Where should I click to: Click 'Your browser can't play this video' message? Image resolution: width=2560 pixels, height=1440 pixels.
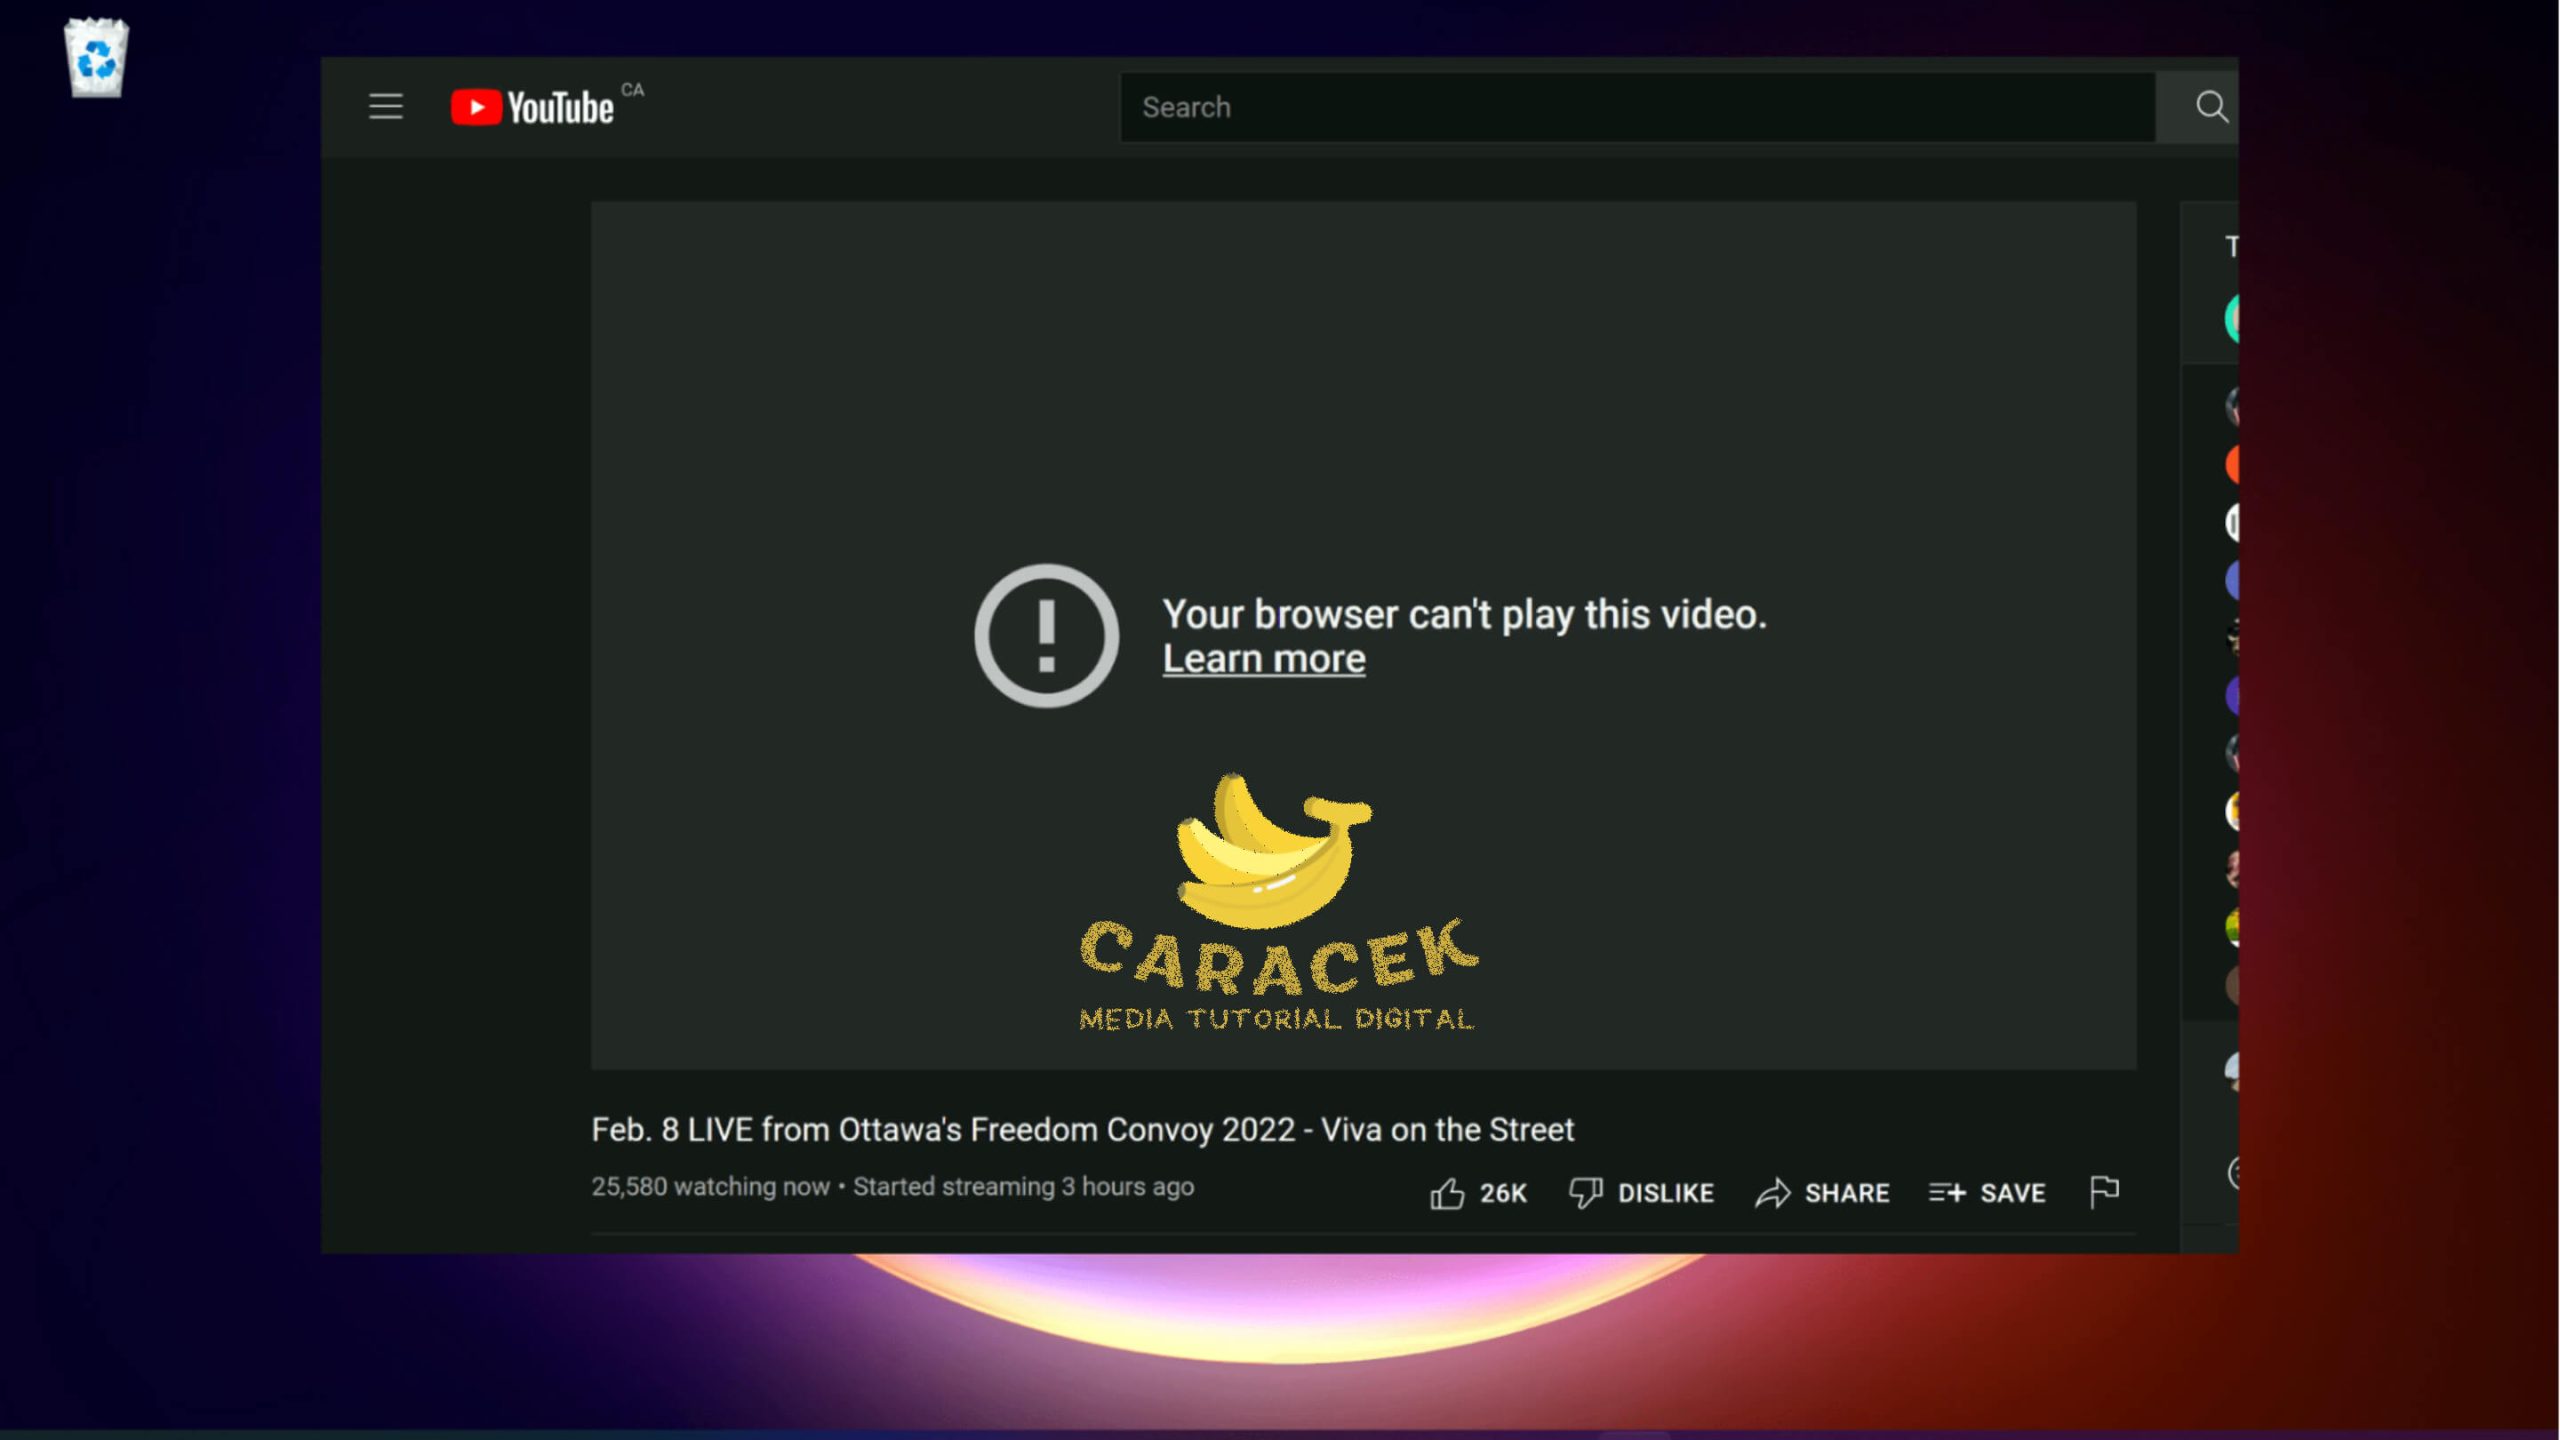(1463, 614)
